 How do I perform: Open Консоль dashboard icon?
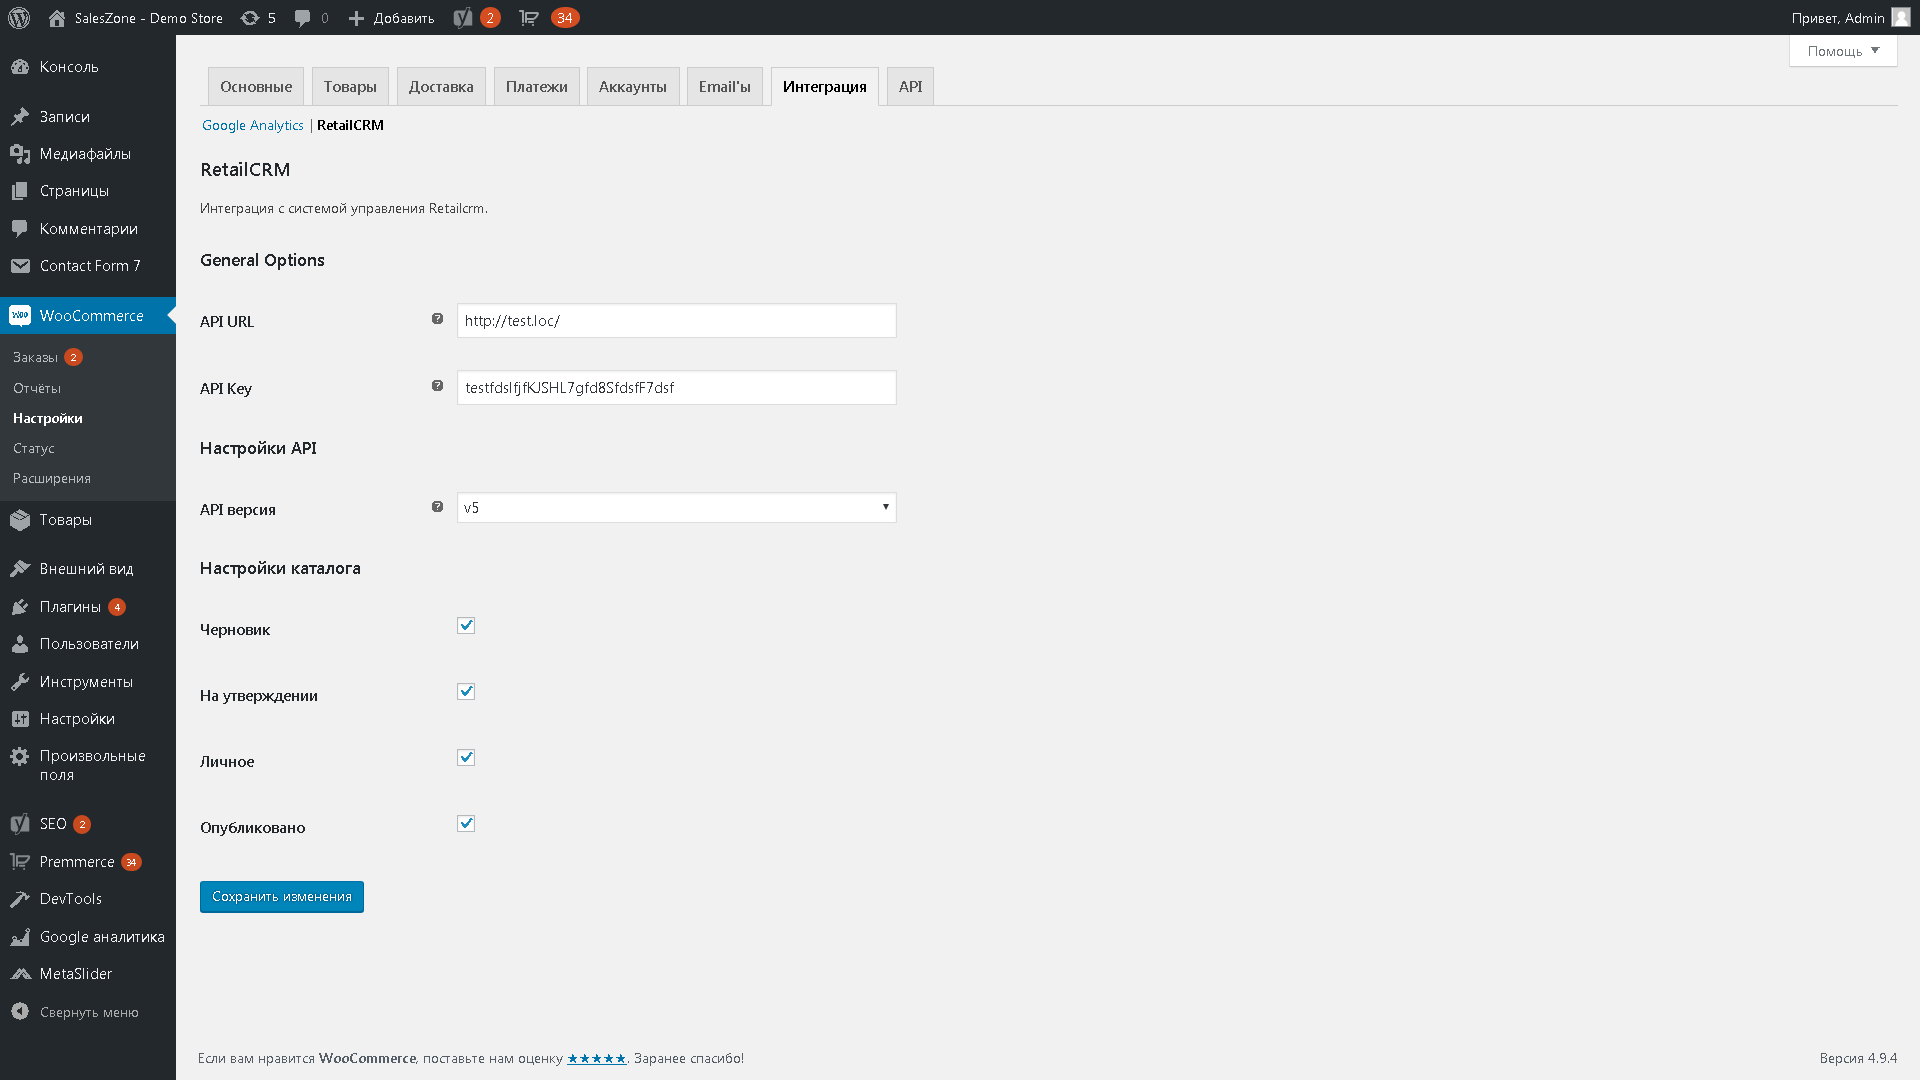click(20, 67)
